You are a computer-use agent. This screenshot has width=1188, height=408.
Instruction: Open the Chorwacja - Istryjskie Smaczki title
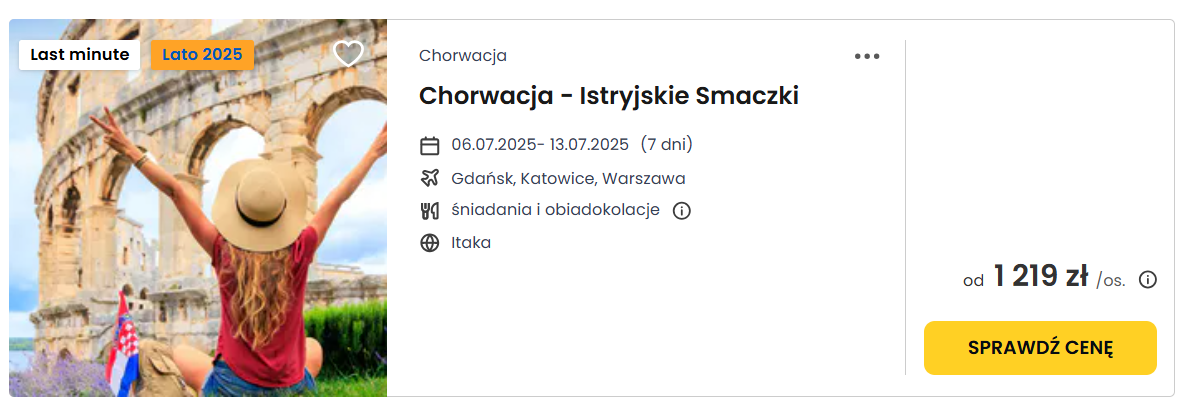coord(609,96)
